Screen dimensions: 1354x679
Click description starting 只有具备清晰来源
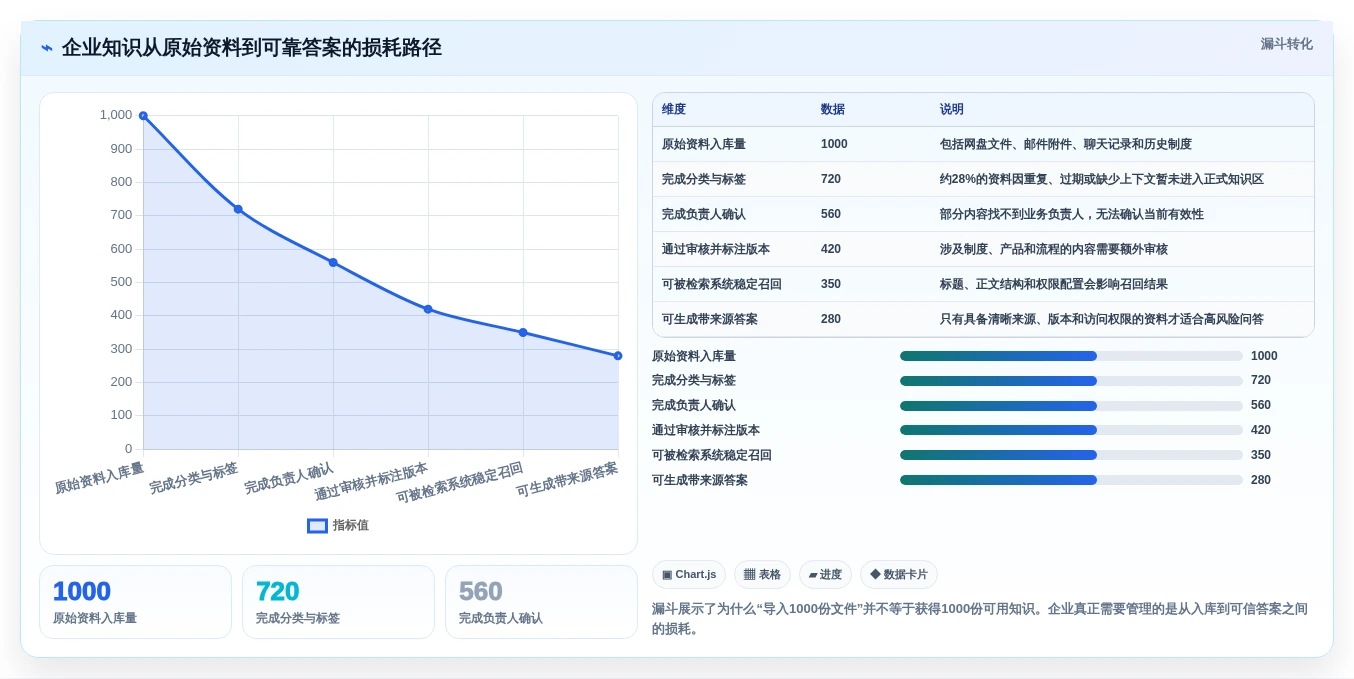pos(1102,319)
